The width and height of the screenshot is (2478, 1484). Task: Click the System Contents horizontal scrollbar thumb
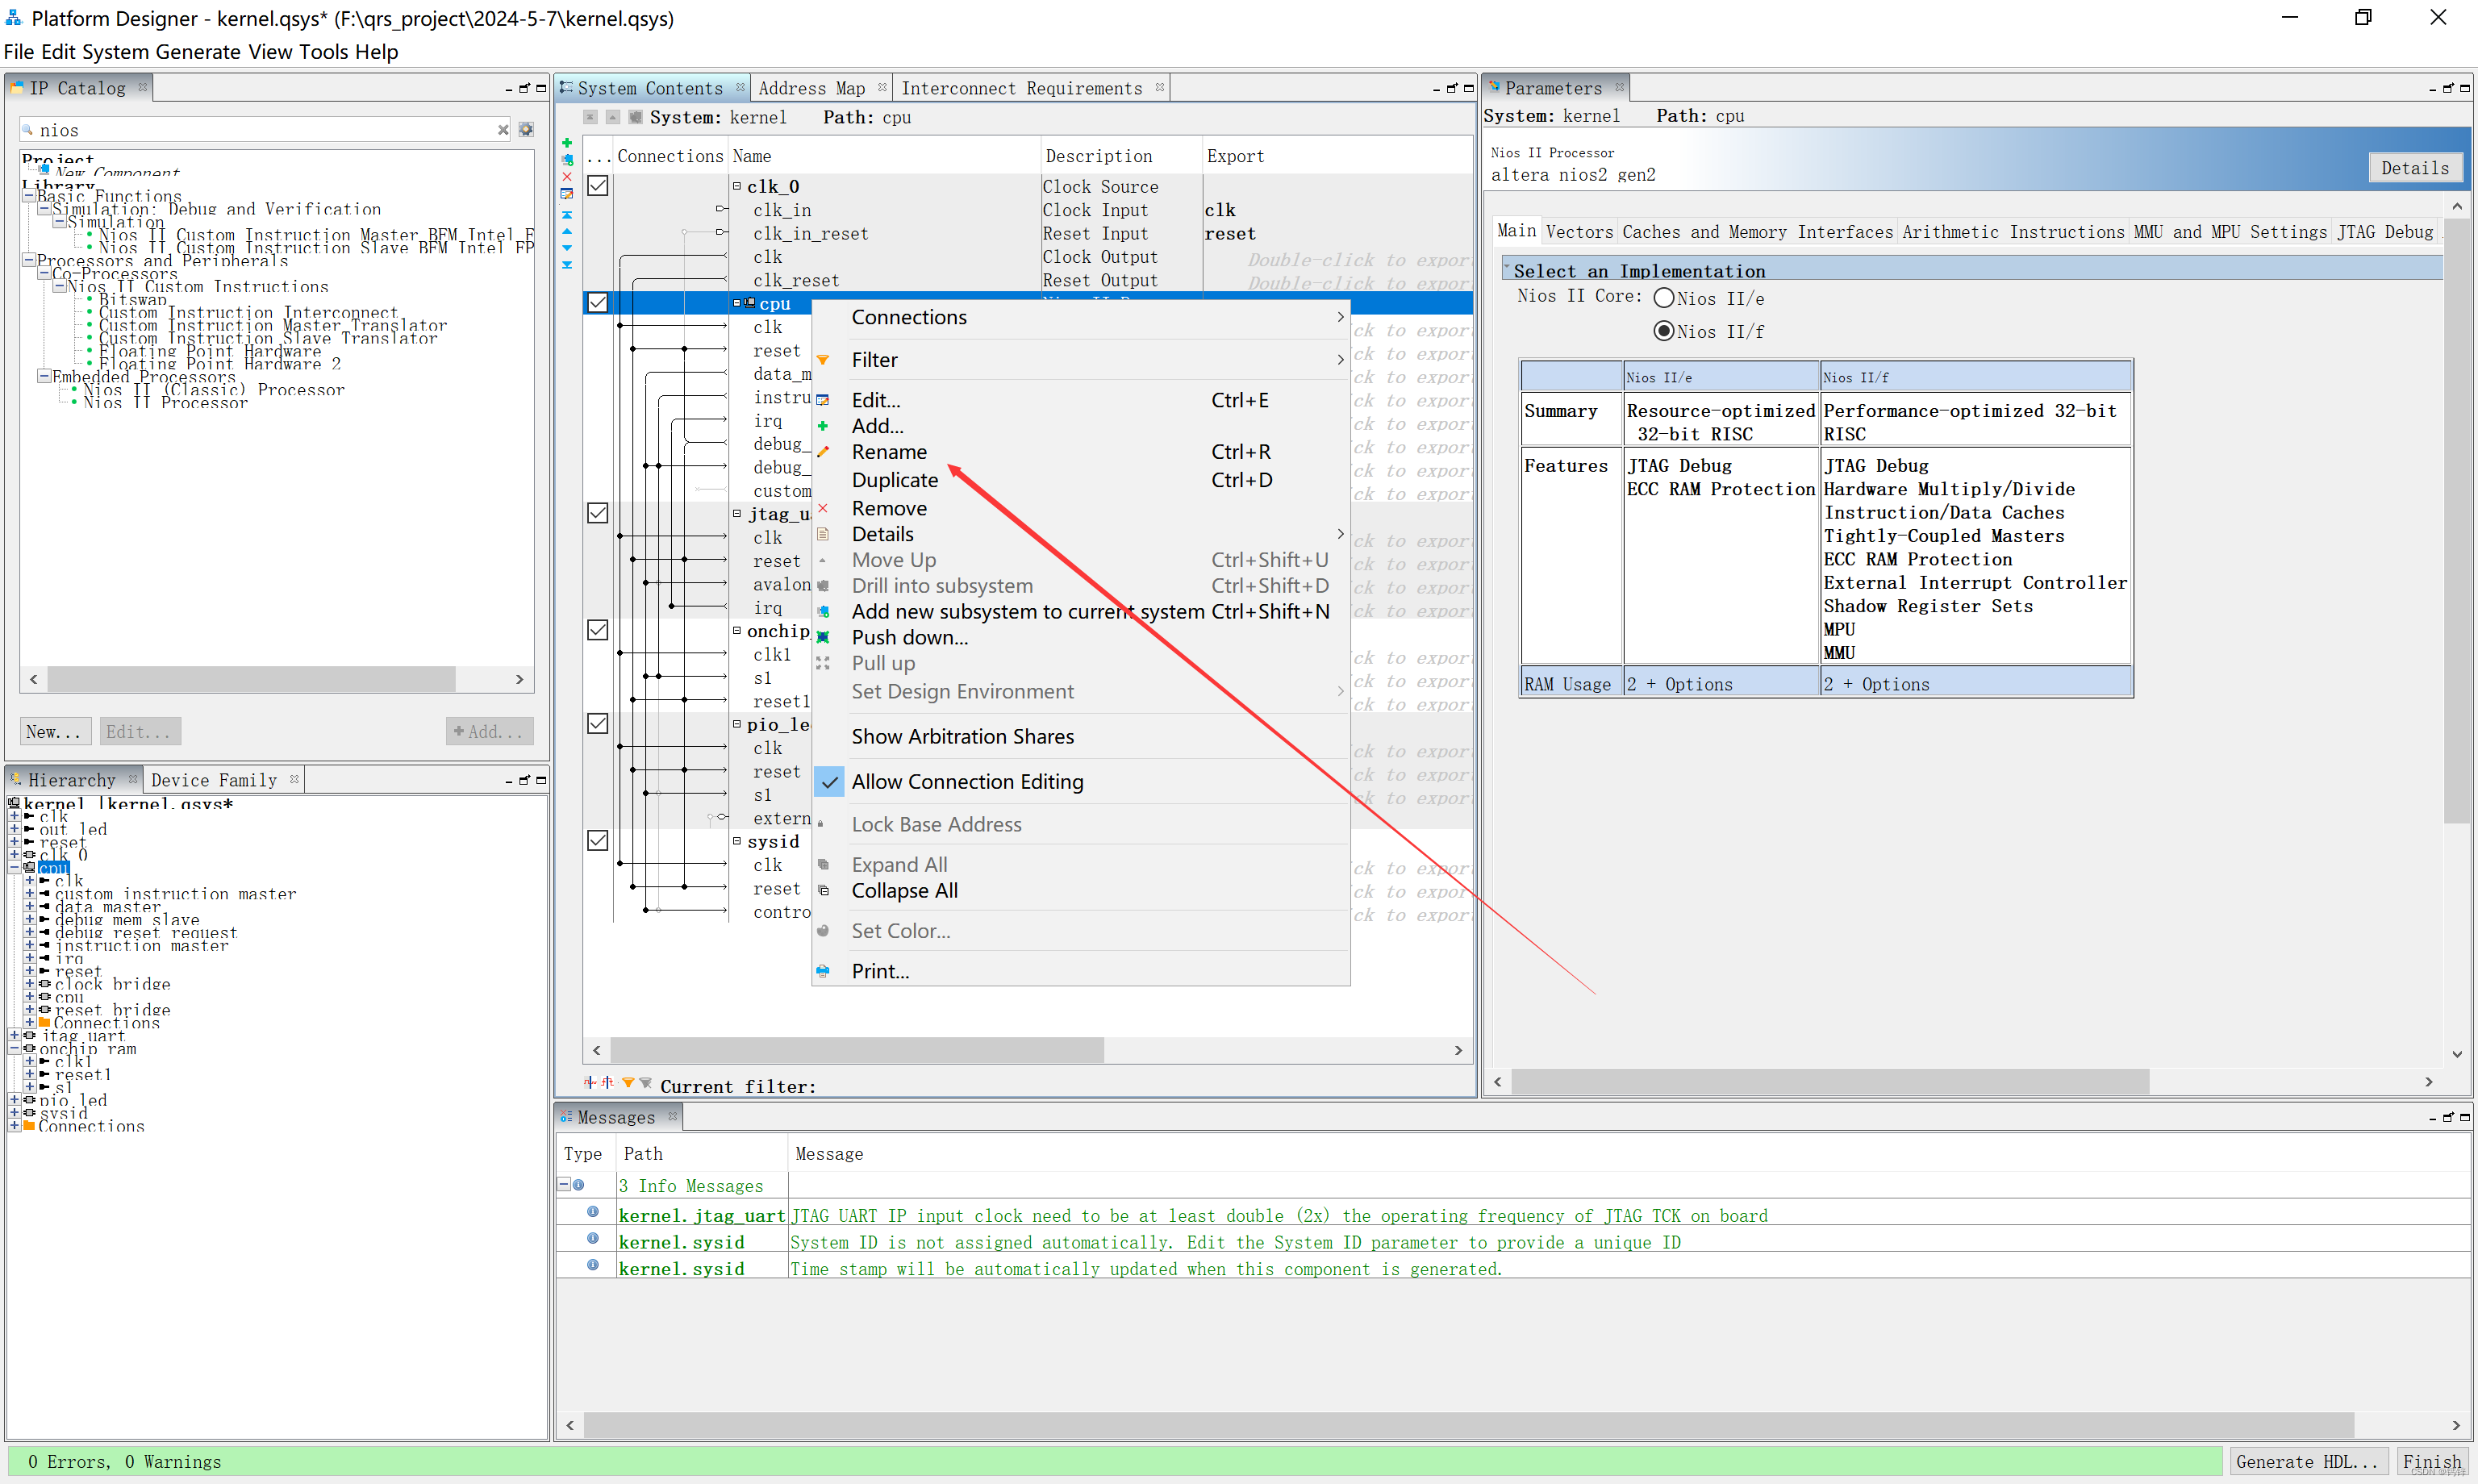pyautogui.click(x=856, y=1050)
